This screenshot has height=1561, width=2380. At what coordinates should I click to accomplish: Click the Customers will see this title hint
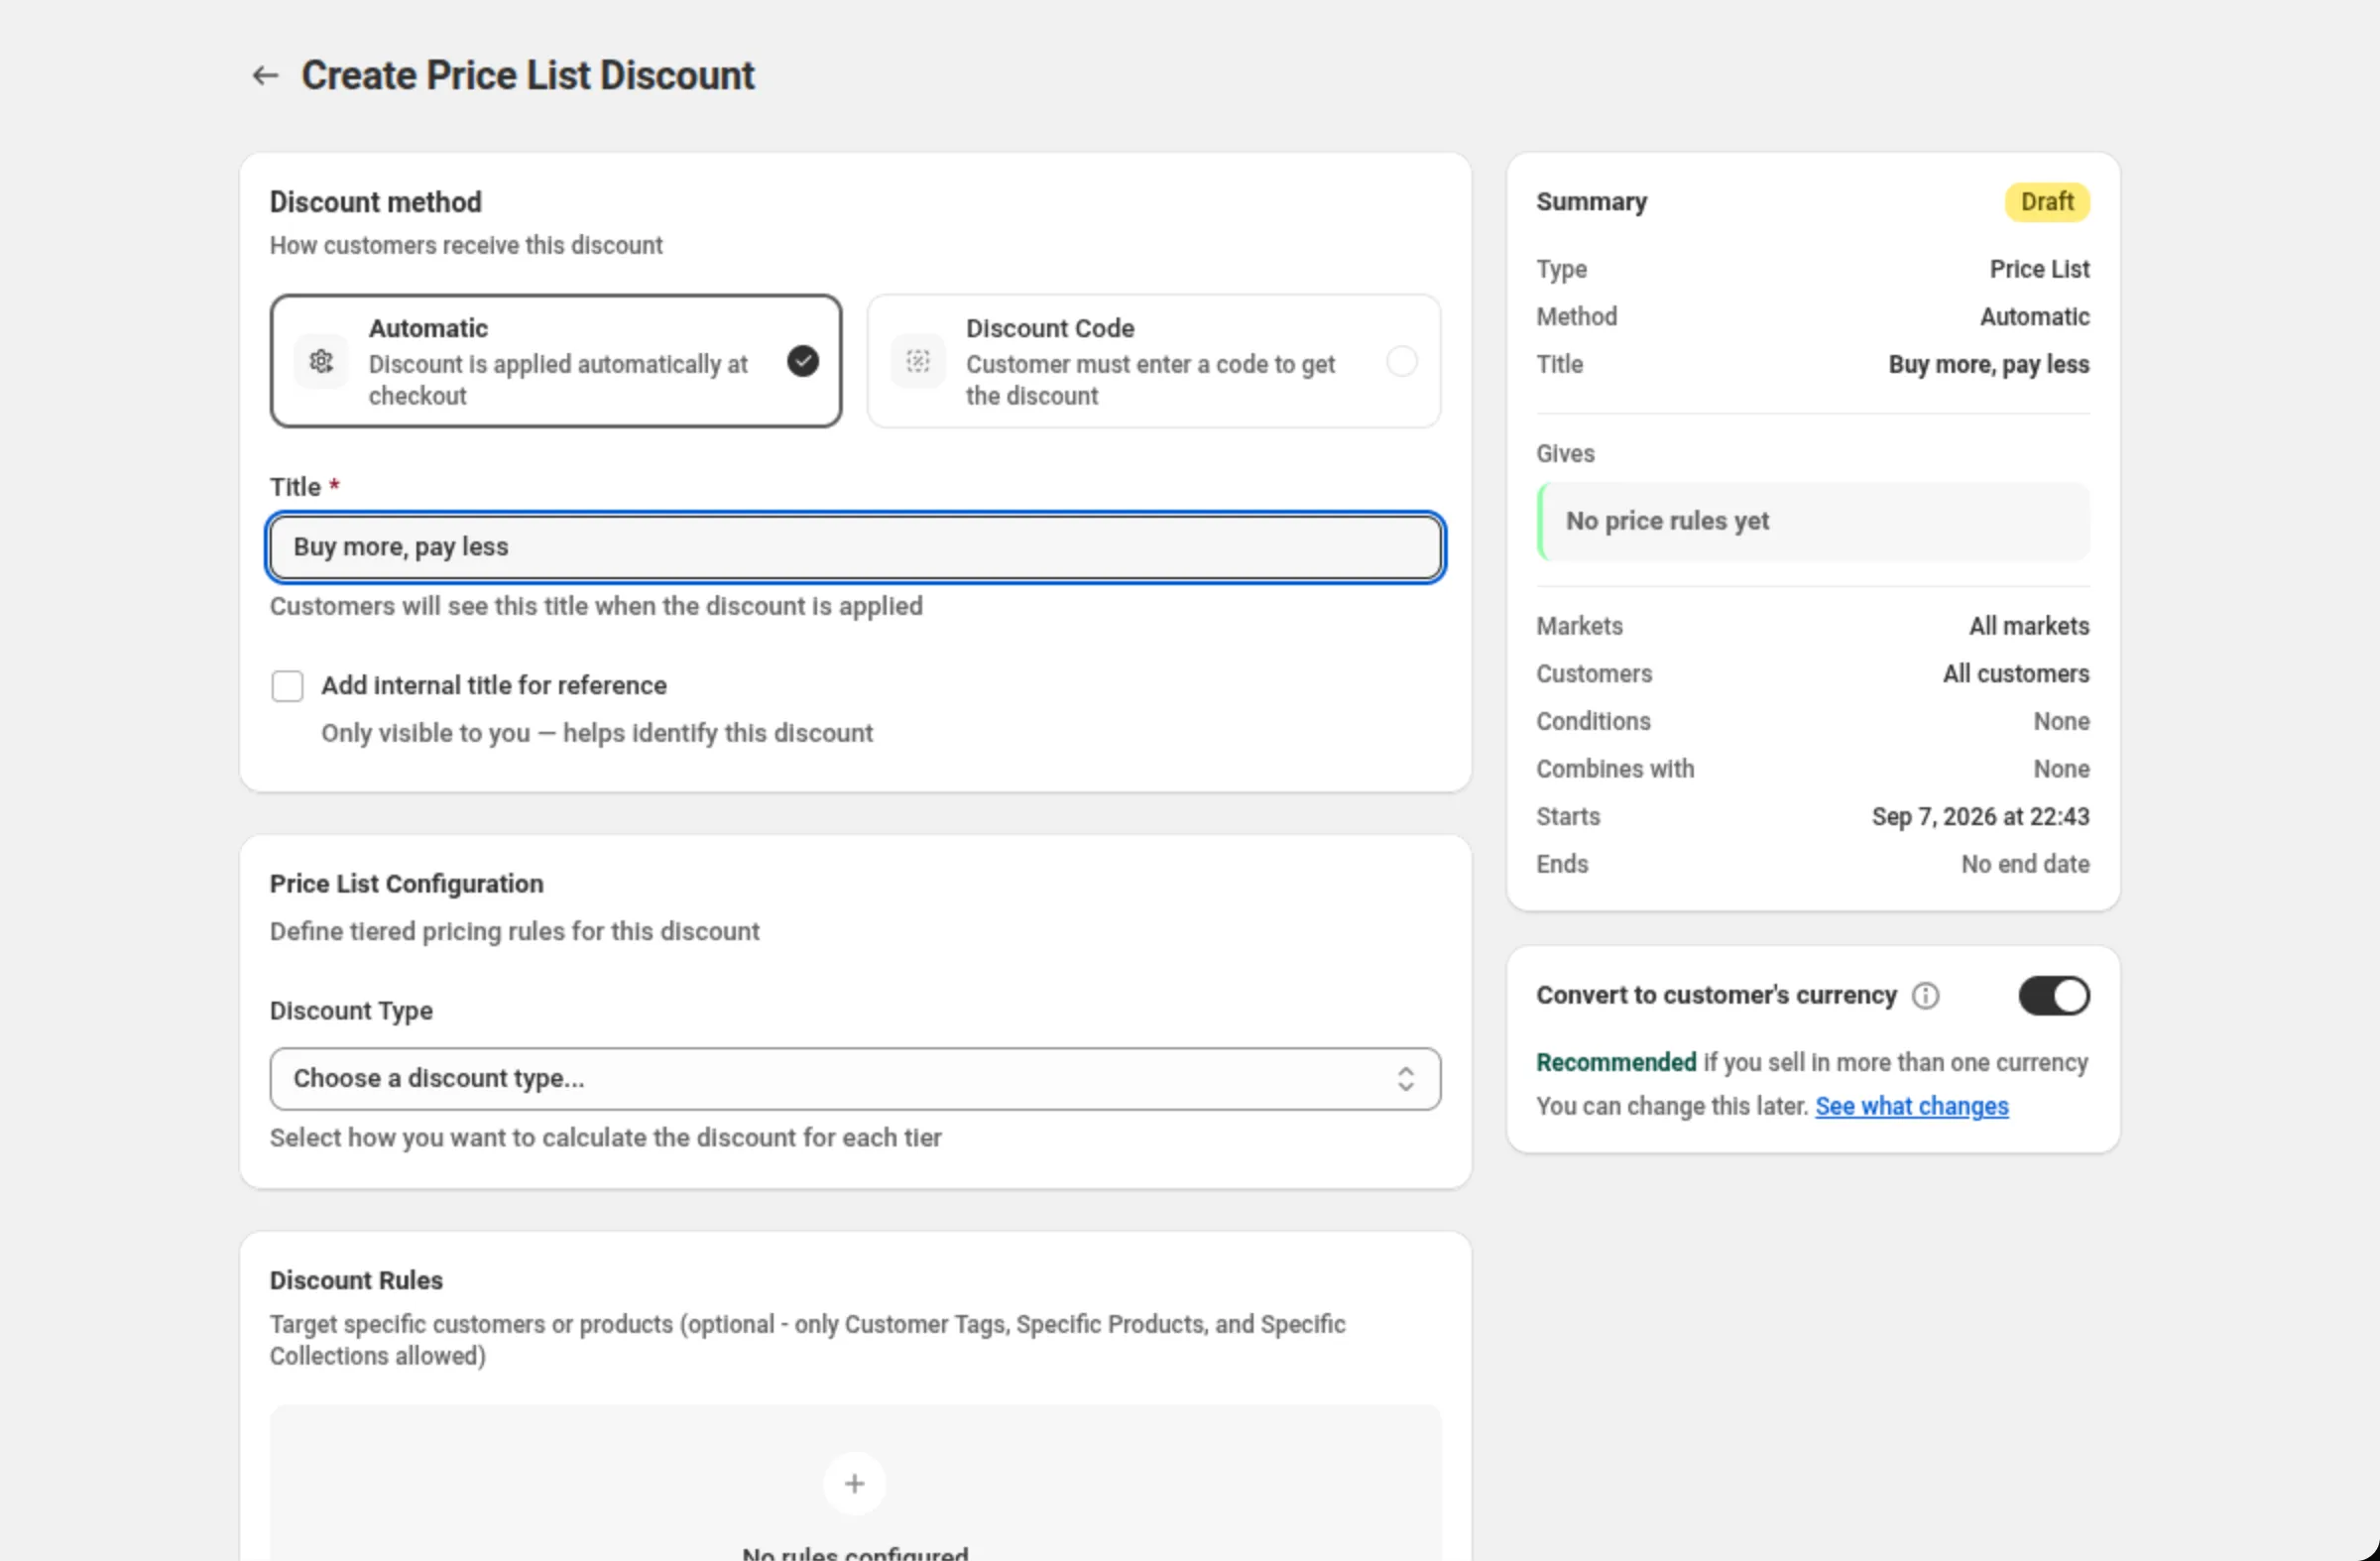coord(596,606)
